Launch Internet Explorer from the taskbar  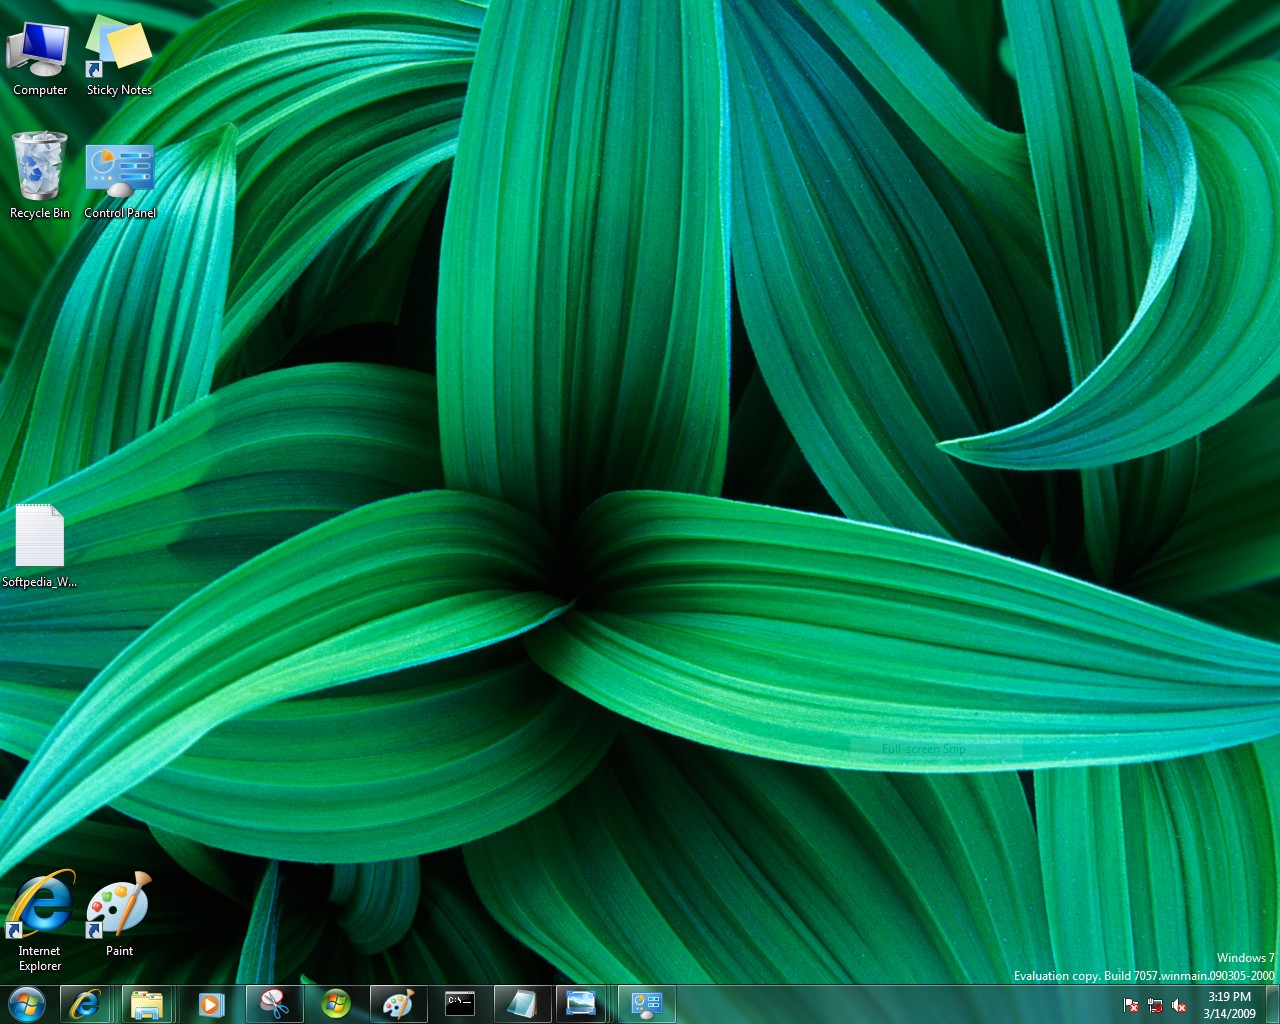click(86, 1004)
